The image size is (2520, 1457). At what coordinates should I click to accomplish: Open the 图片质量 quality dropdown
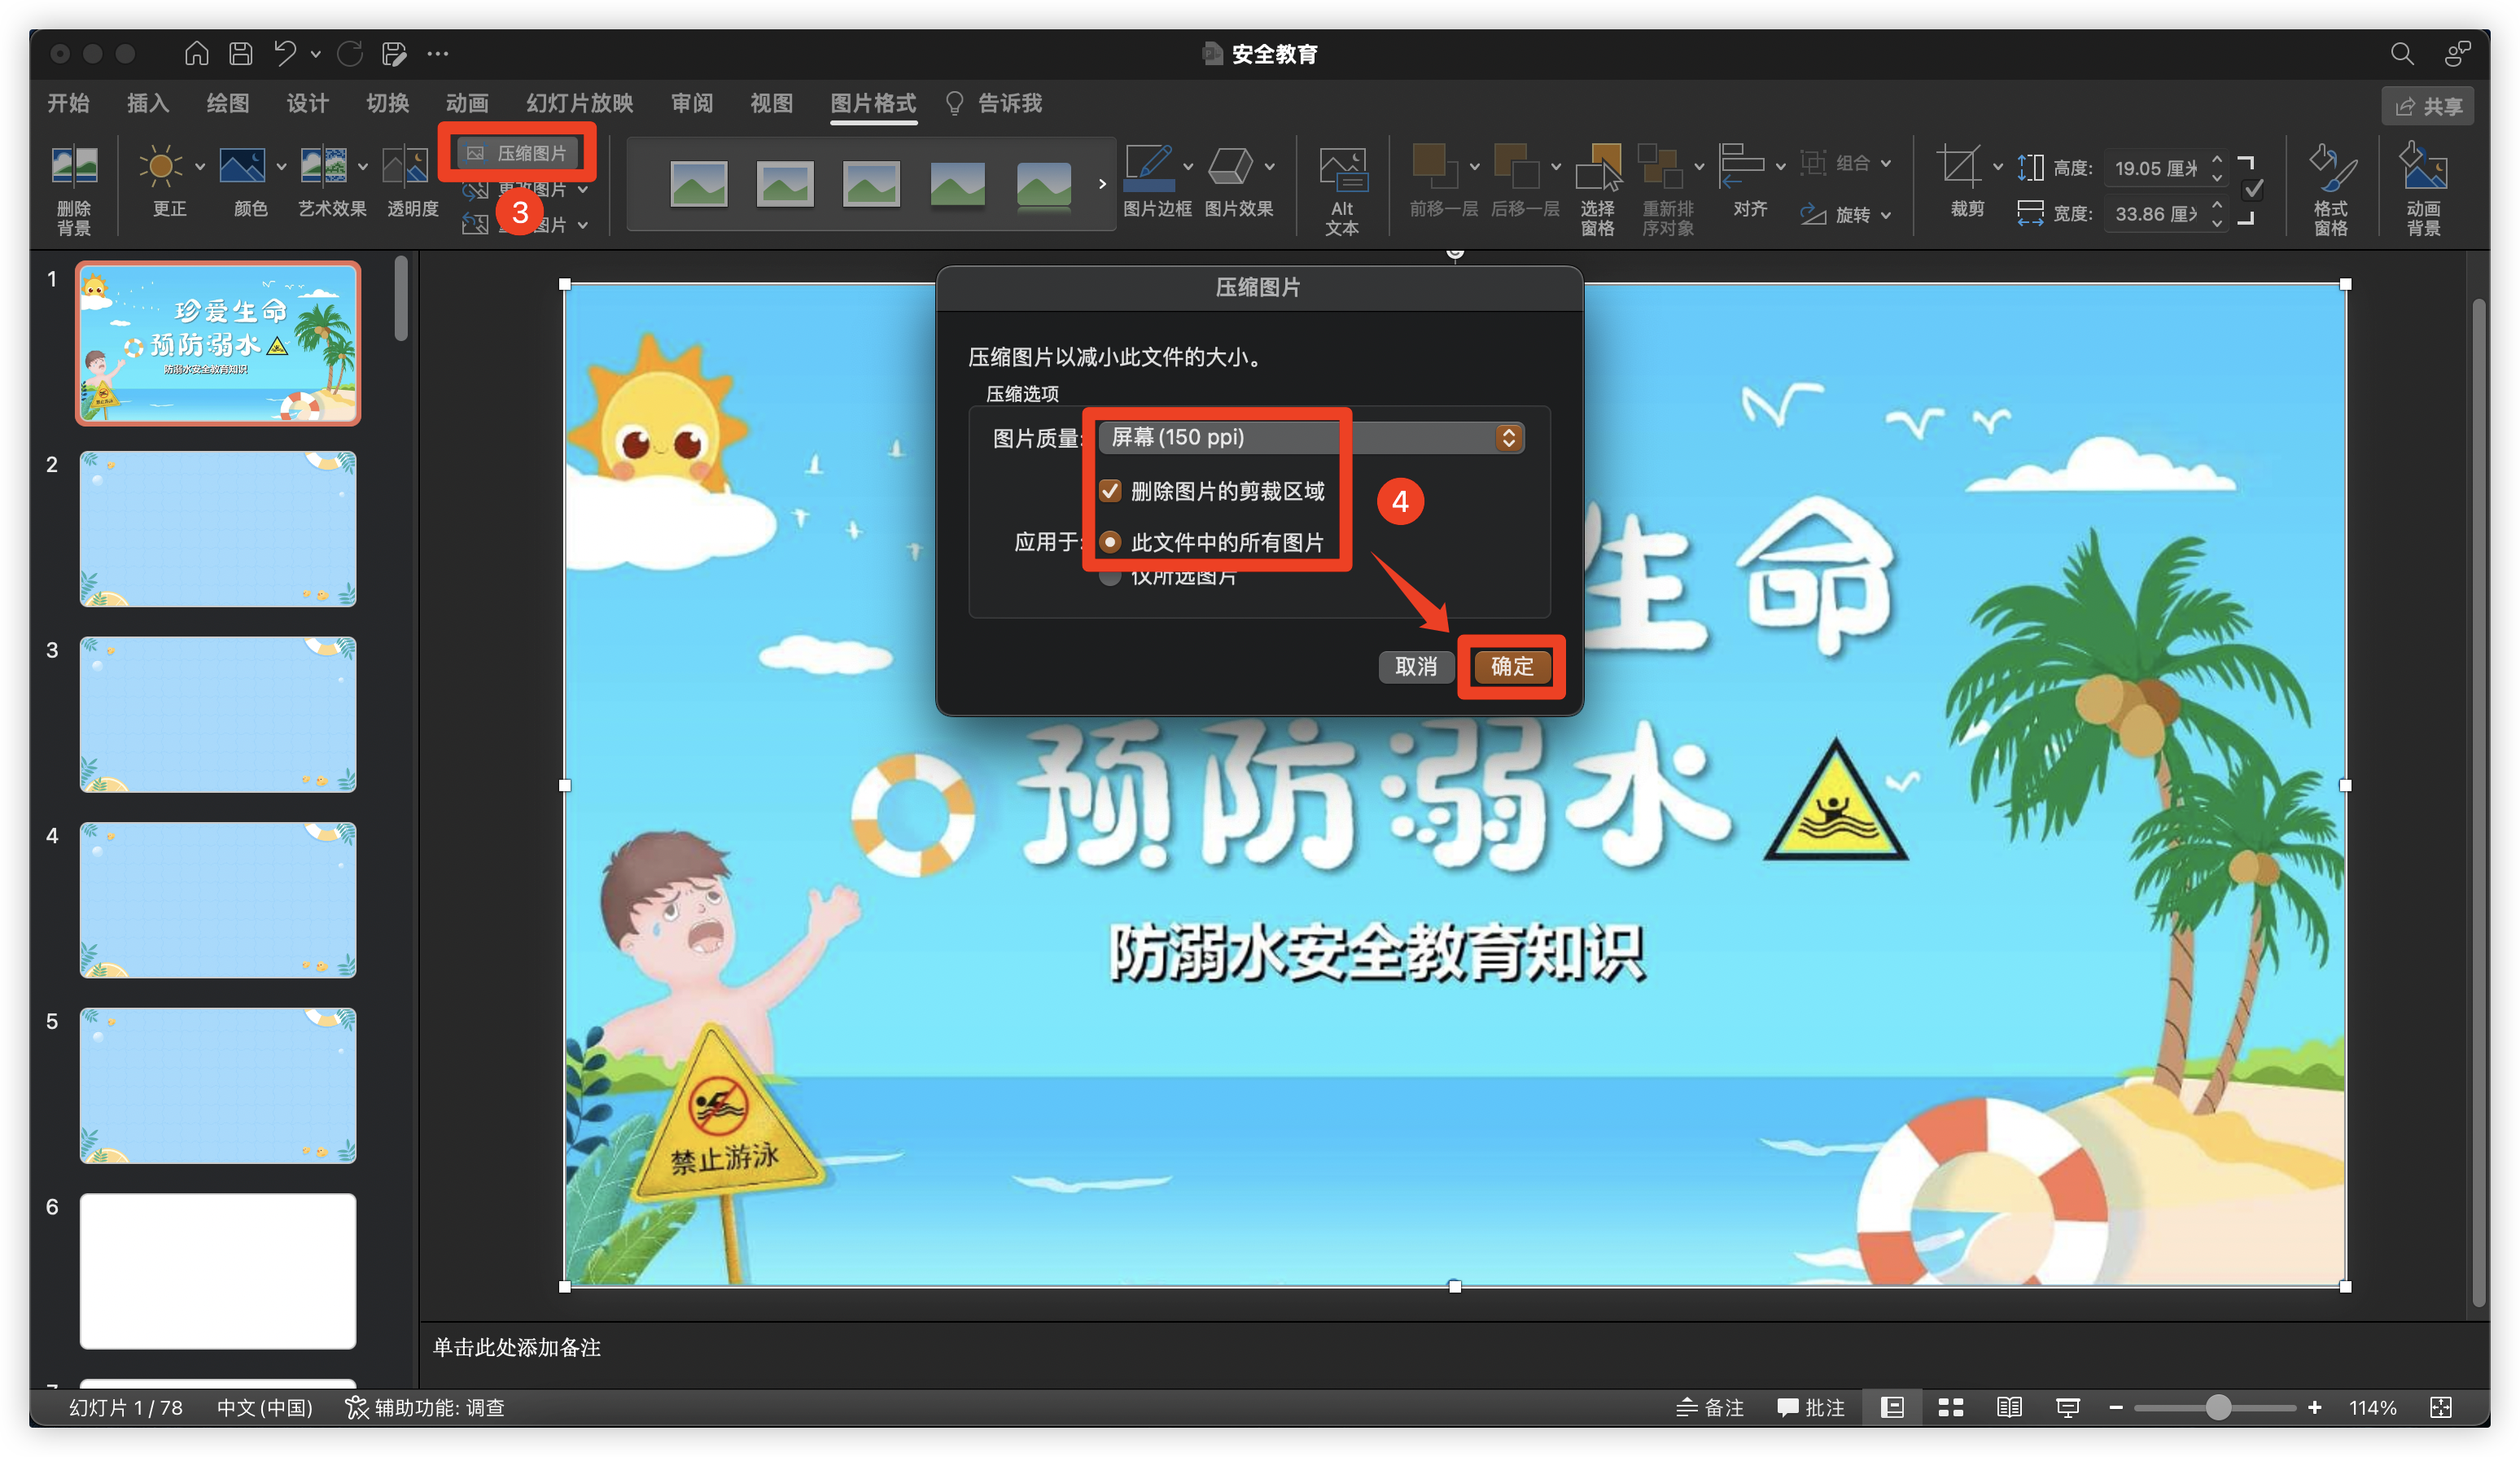coord(1311,437)
